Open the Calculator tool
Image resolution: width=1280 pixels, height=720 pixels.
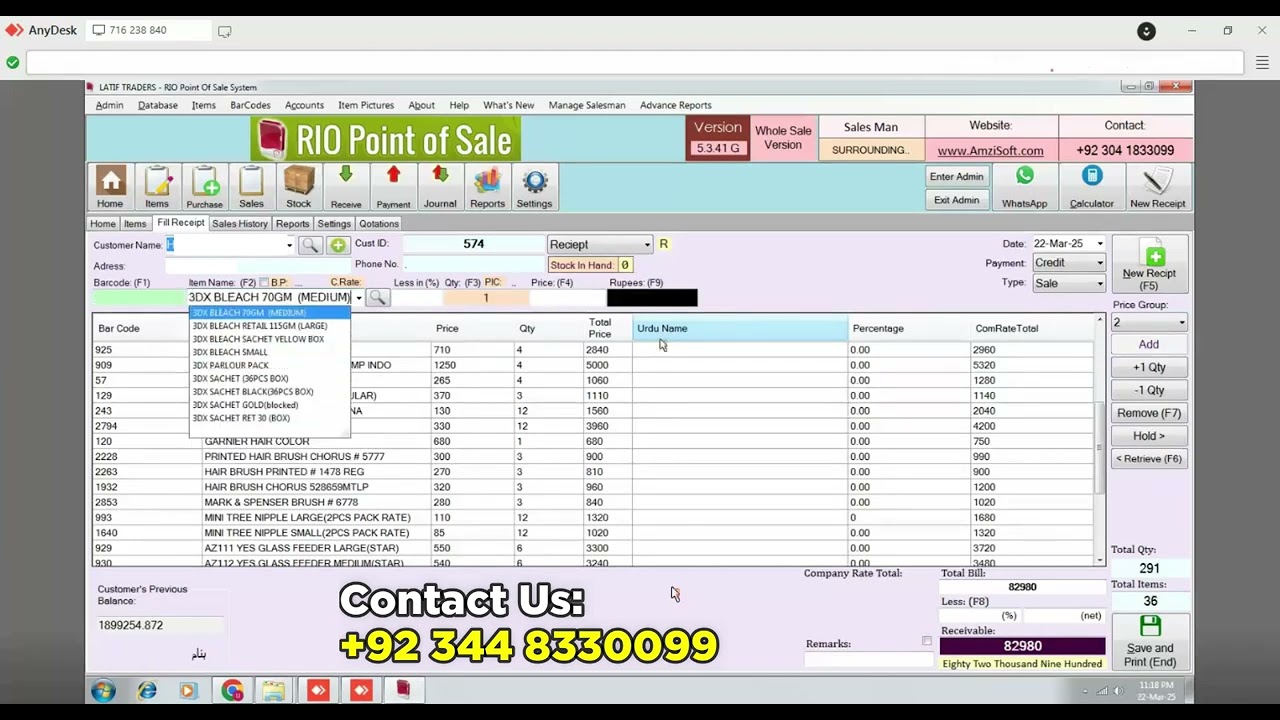1091,187
